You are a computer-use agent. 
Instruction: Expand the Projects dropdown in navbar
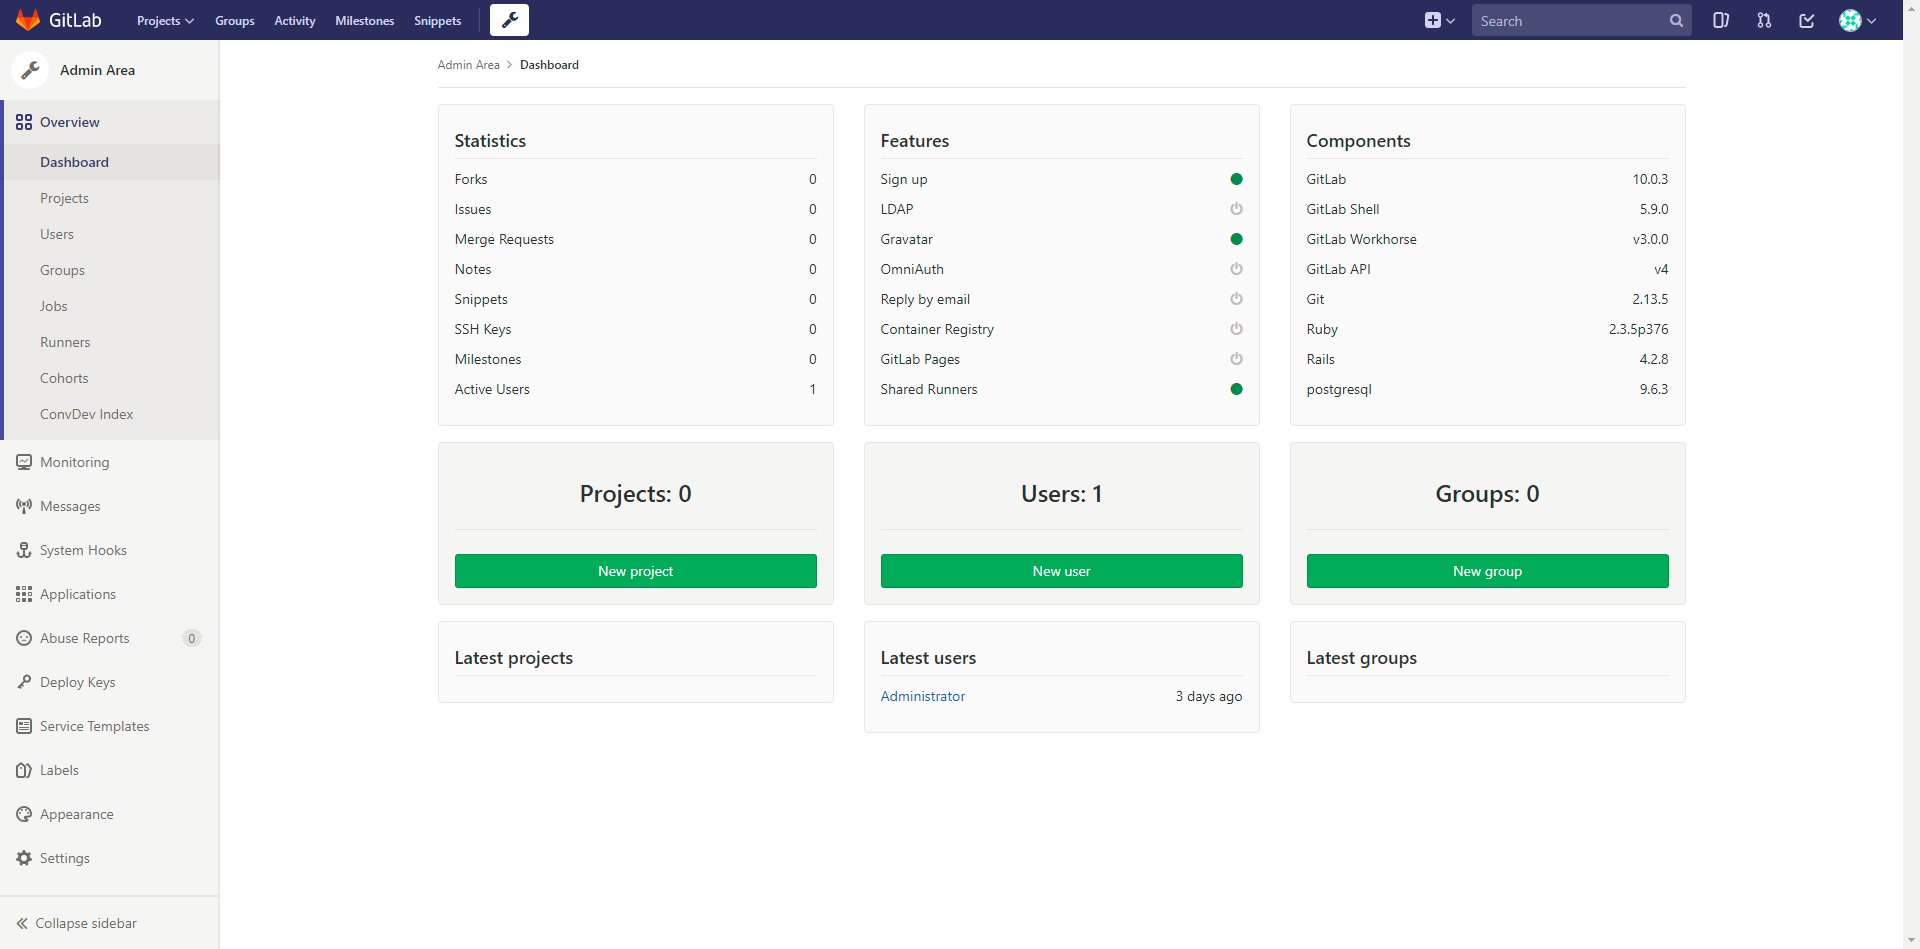165,20
